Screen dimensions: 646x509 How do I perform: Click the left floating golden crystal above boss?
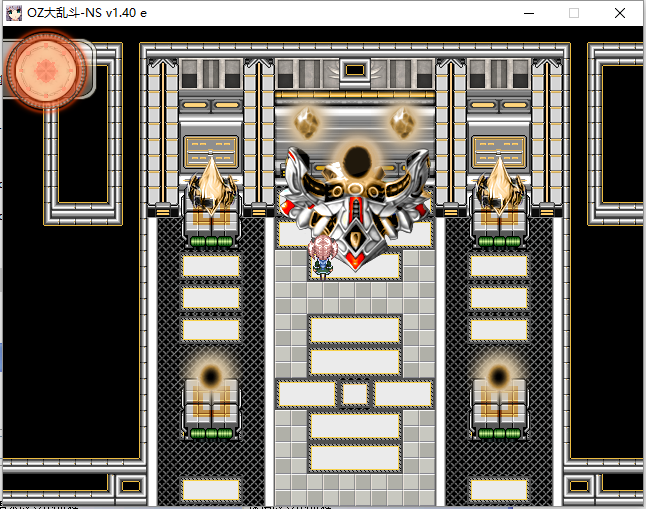tap(307, 122)
